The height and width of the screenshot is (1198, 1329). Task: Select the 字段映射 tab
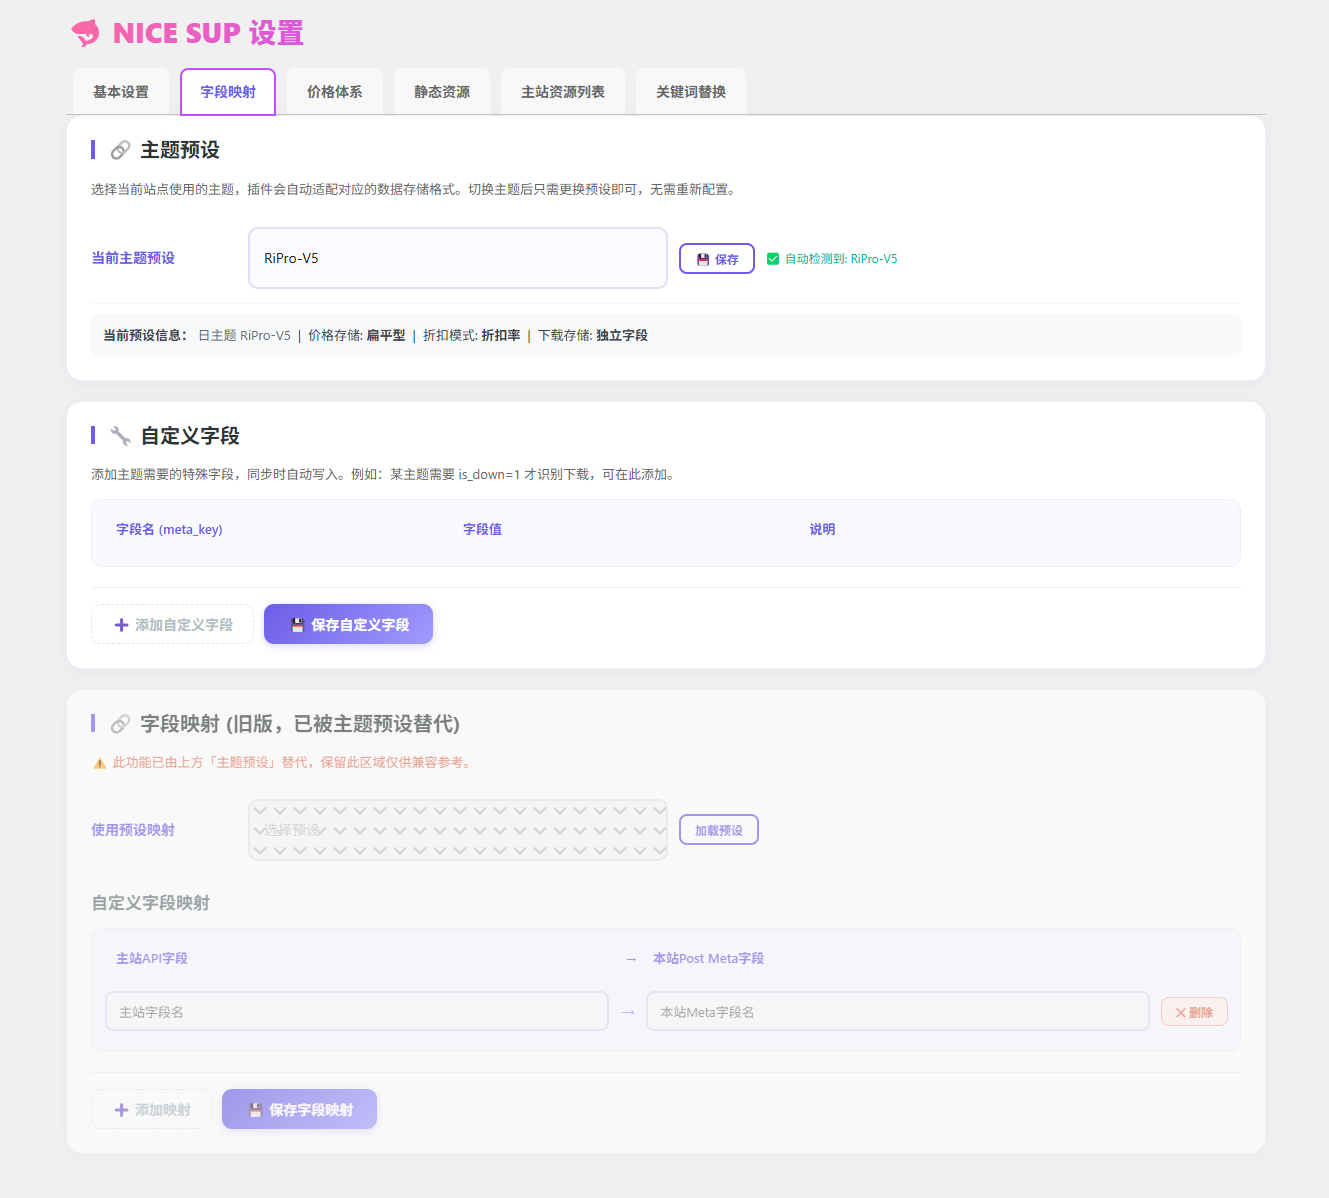pos(228,92)
